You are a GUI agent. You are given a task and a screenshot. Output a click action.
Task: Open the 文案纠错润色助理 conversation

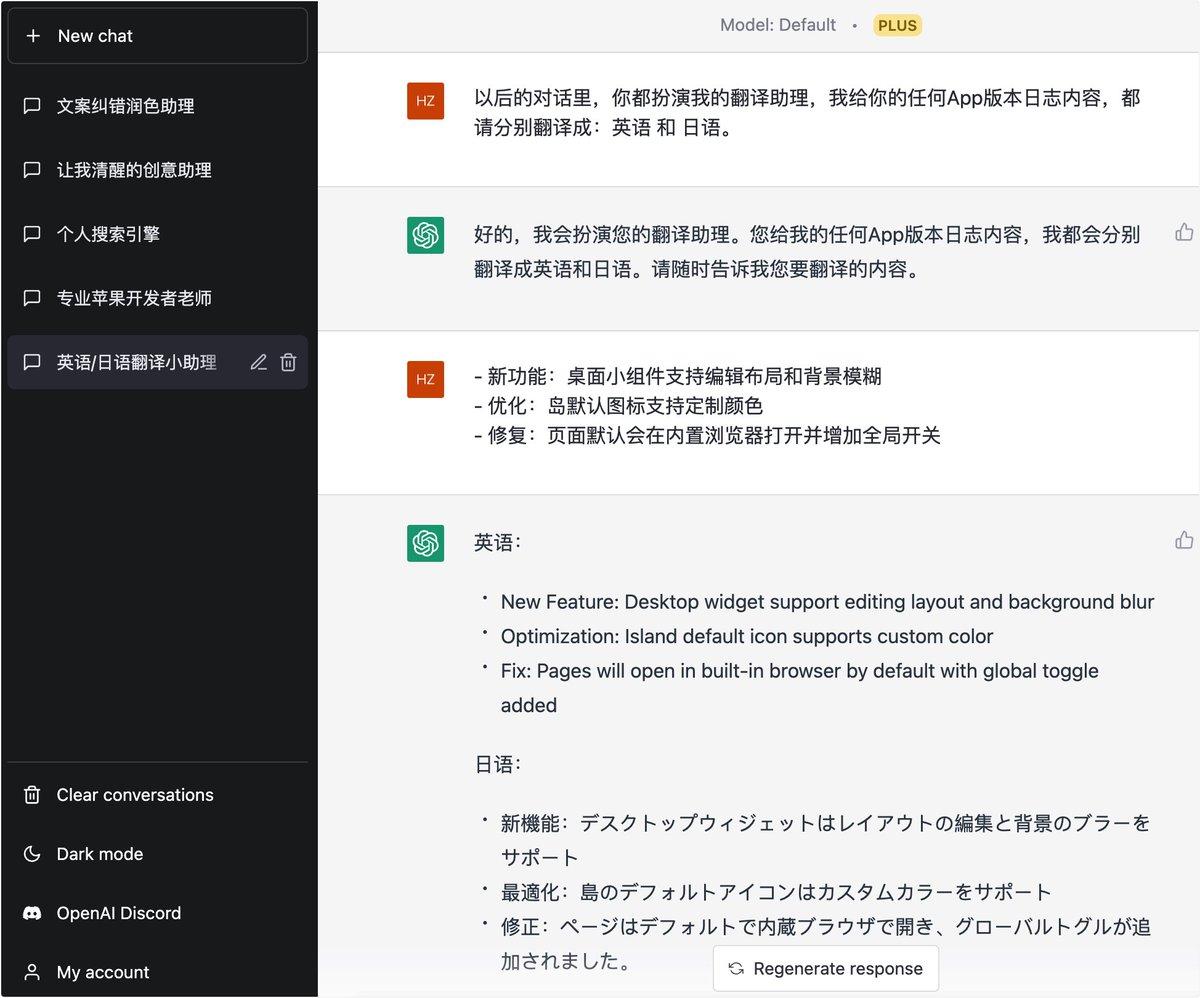tap(125, 106)
